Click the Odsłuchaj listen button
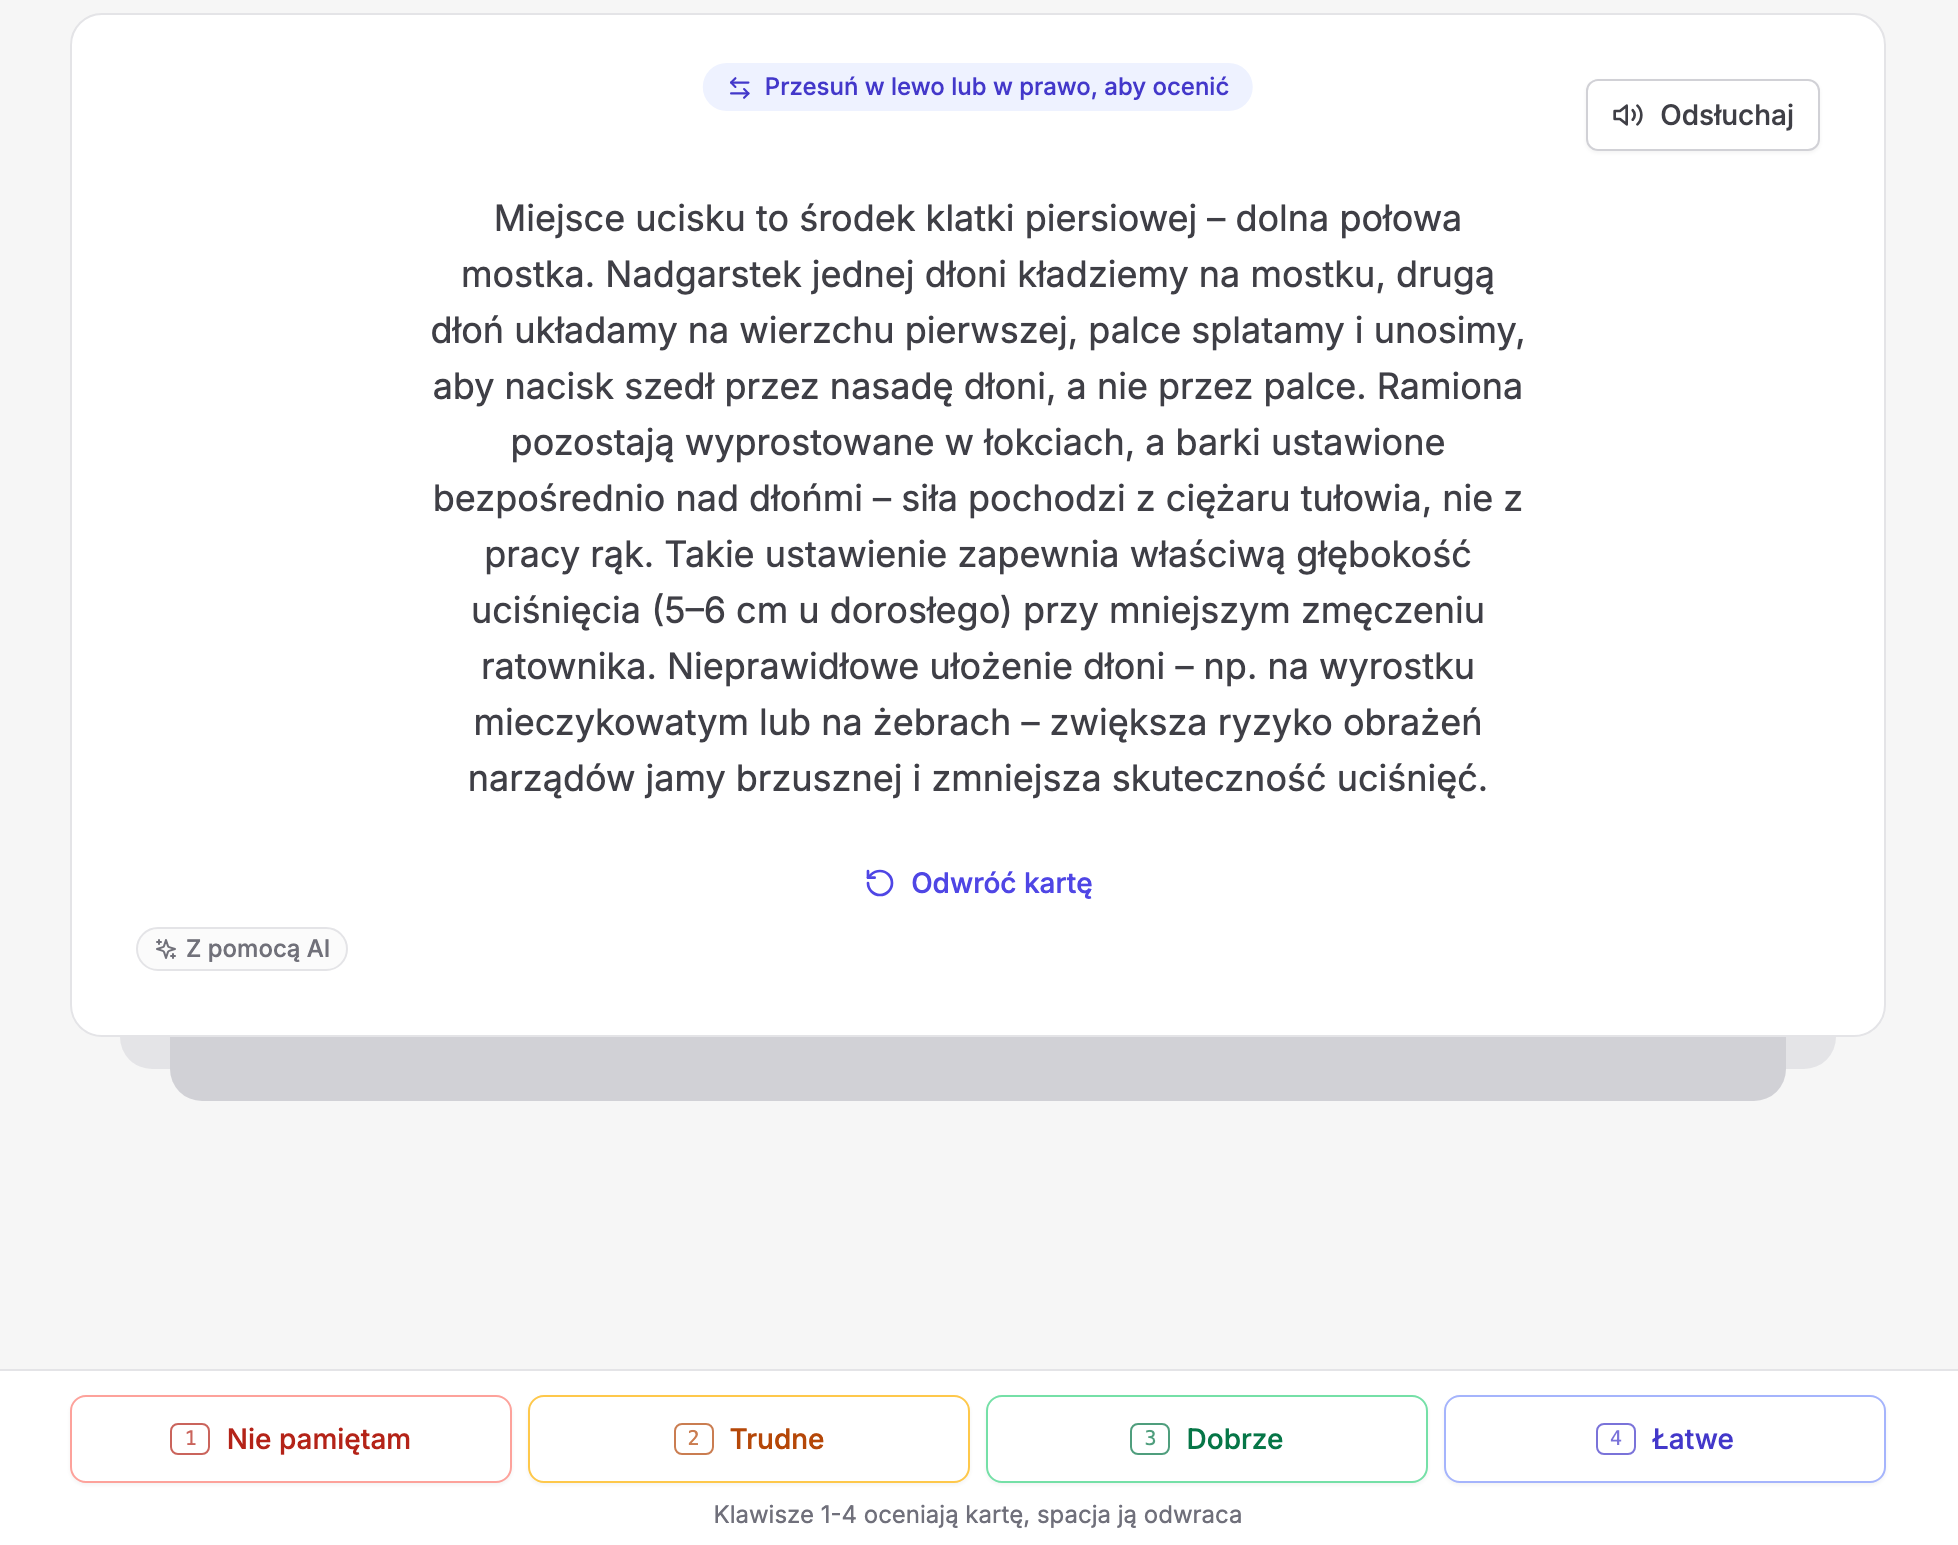Screen dimensions: 1958x1545 (1702, 115)
